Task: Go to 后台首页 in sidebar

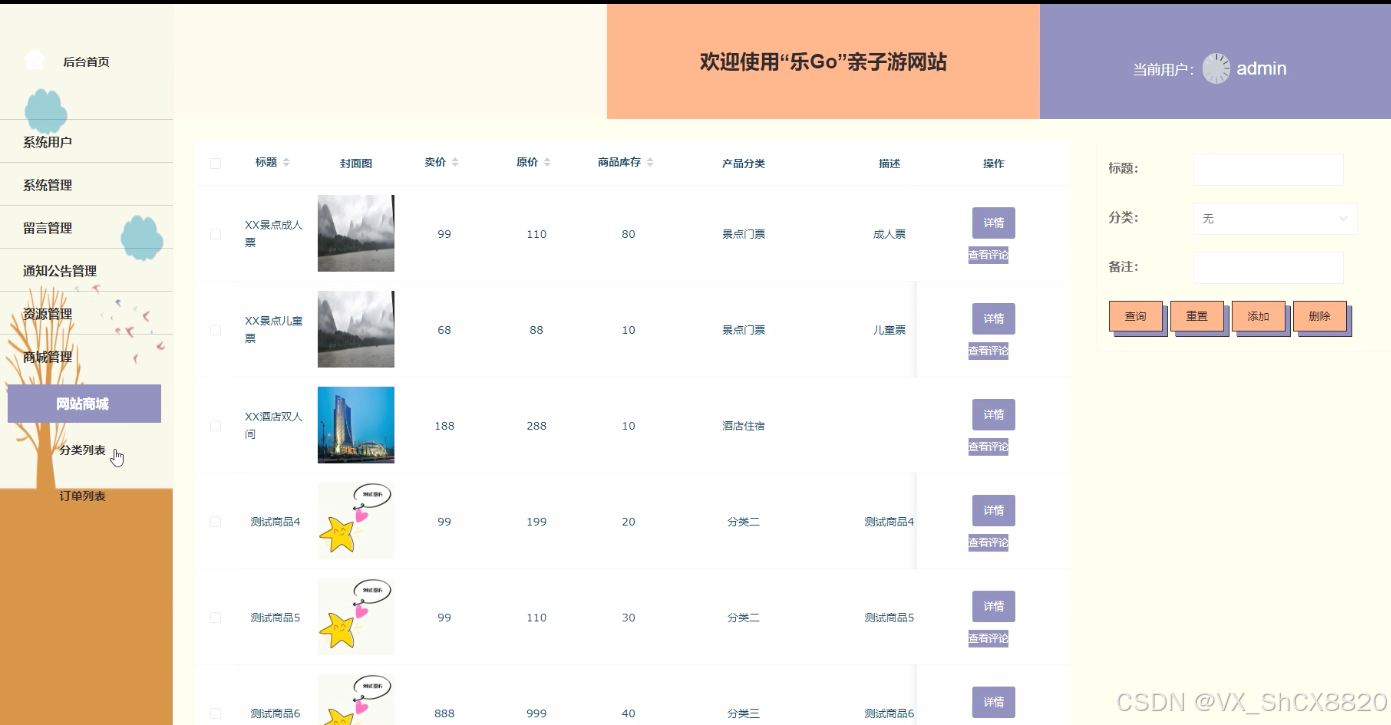Action: click(86, 62)
